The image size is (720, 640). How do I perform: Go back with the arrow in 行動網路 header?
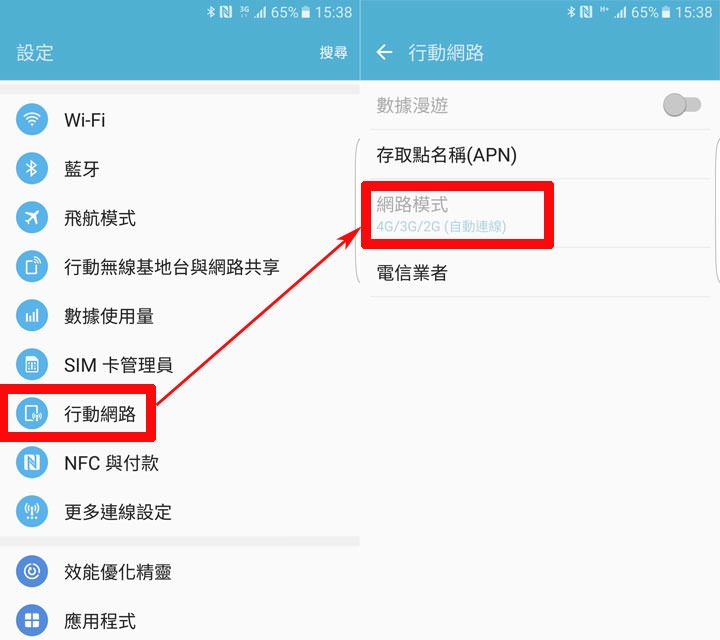tap(384, 52)
